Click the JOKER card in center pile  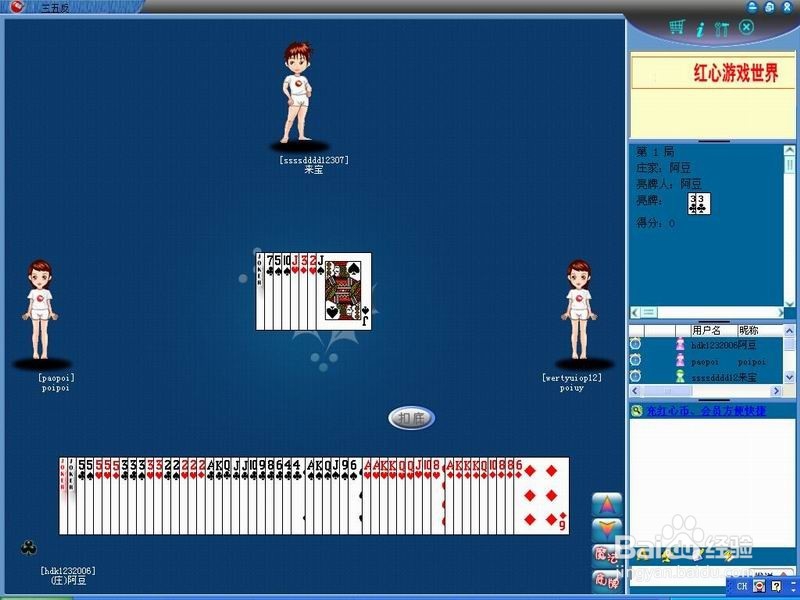(x=260, y=291)
